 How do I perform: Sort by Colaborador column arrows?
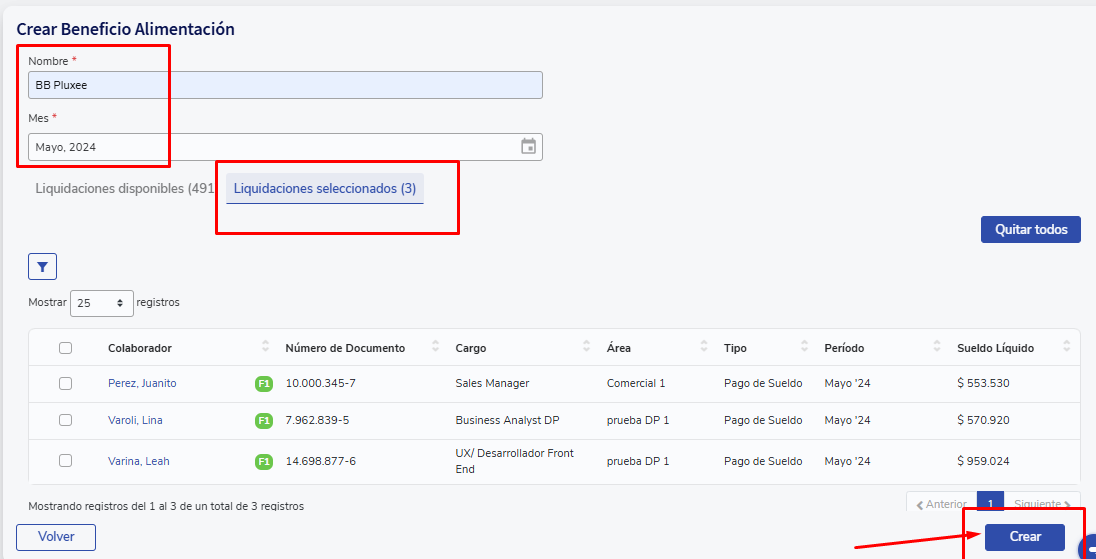265,347
